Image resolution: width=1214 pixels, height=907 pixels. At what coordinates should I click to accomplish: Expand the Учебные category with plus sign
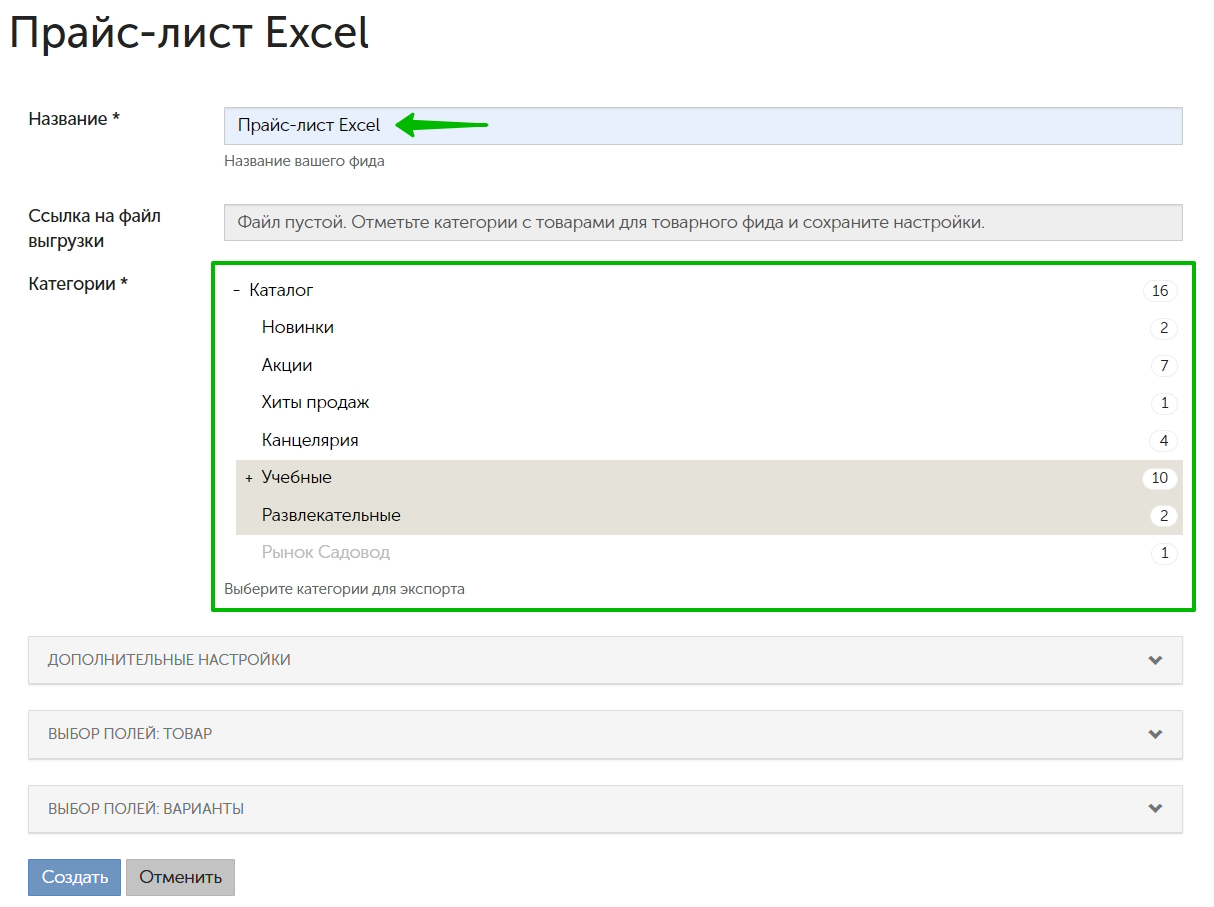pos(249,479)
